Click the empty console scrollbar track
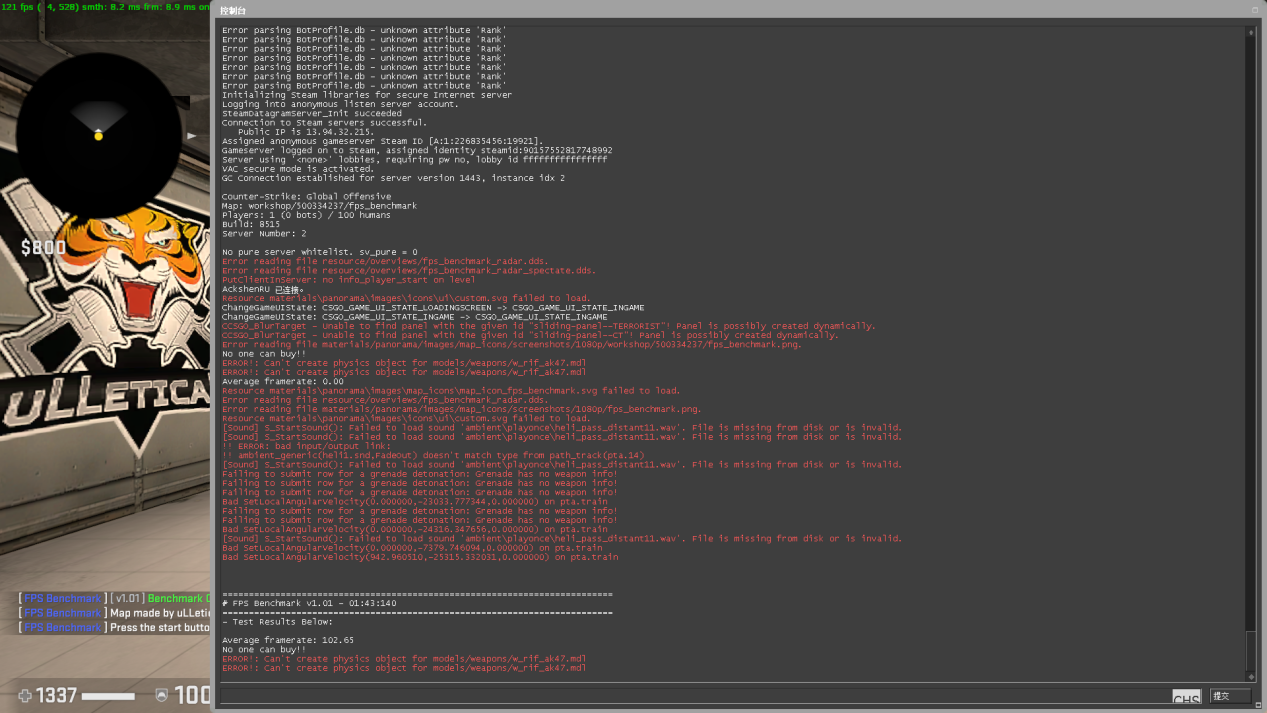 1250,330
